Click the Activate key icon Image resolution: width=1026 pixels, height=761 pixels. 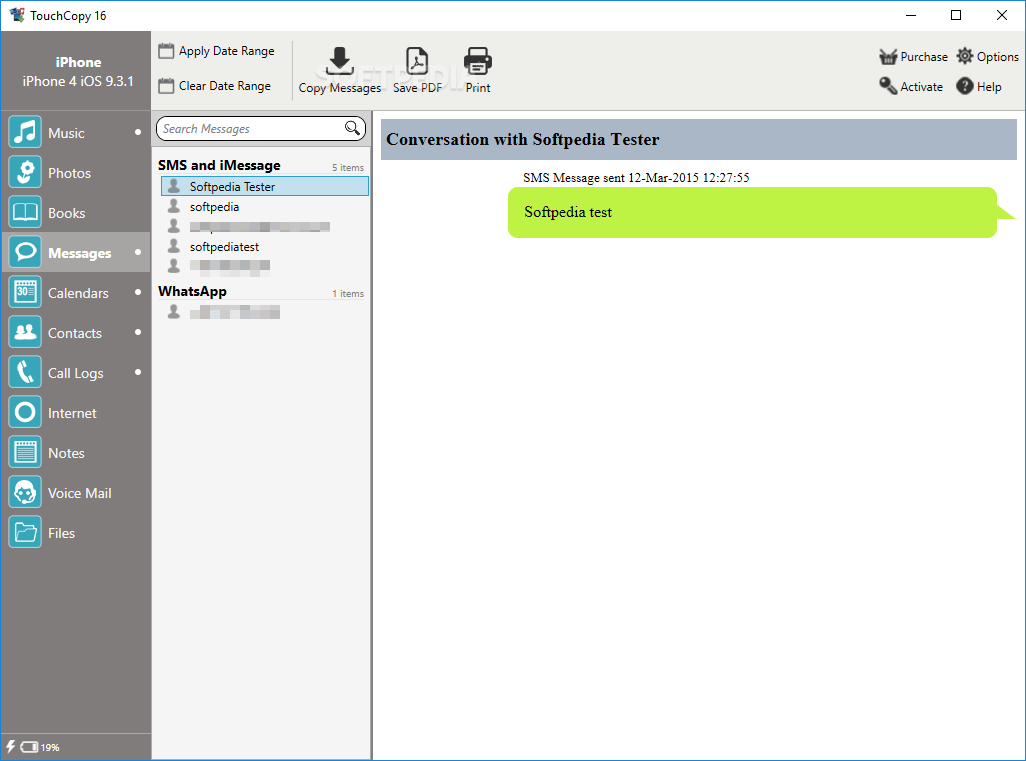(x=888, y=86)
